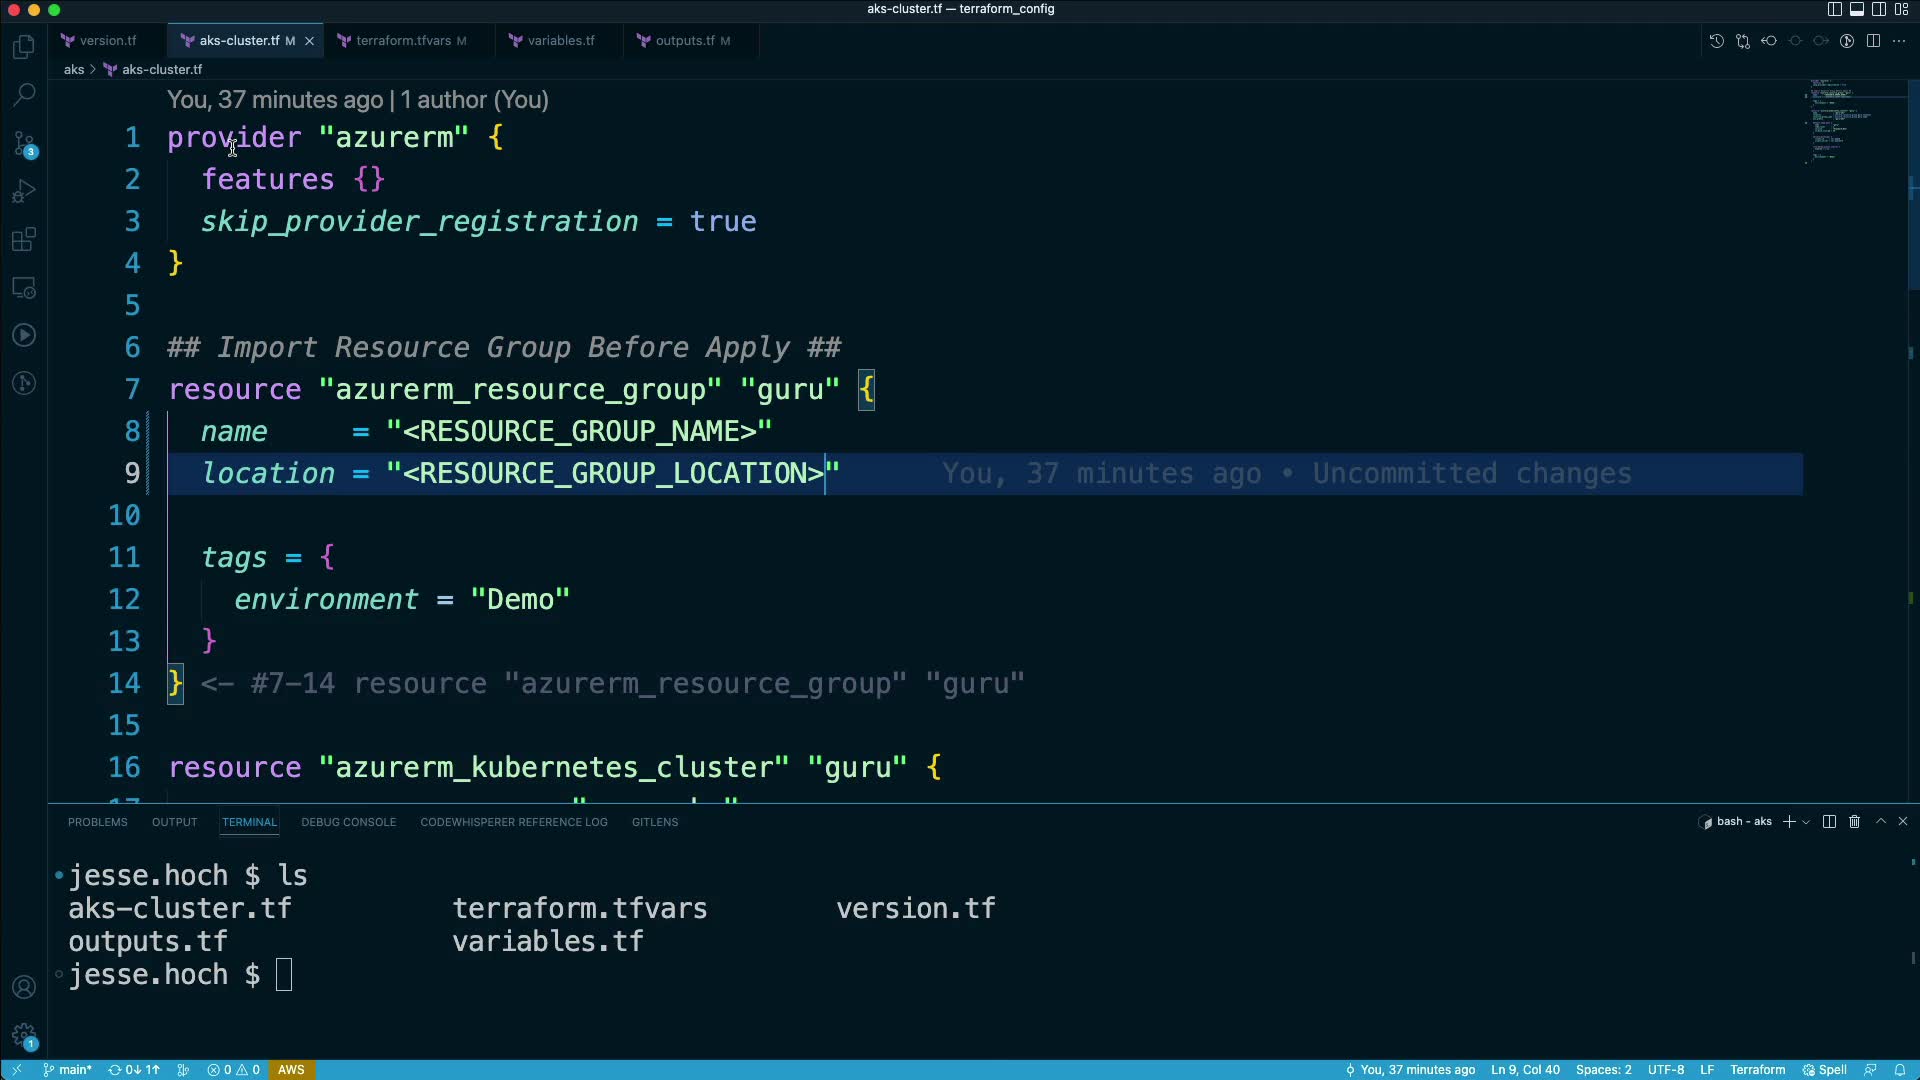Maximize the terminal panel with chevron
The image size is (1920, 1080).
click(1880, 822)
